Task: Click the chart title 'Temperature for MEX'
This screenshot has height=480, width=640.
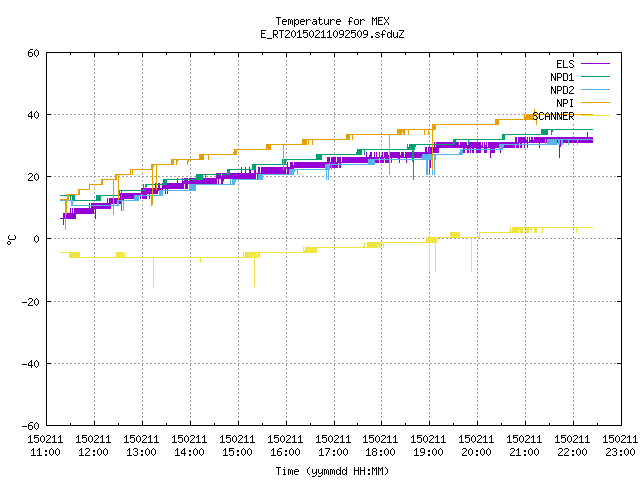Action: (332, 21)
